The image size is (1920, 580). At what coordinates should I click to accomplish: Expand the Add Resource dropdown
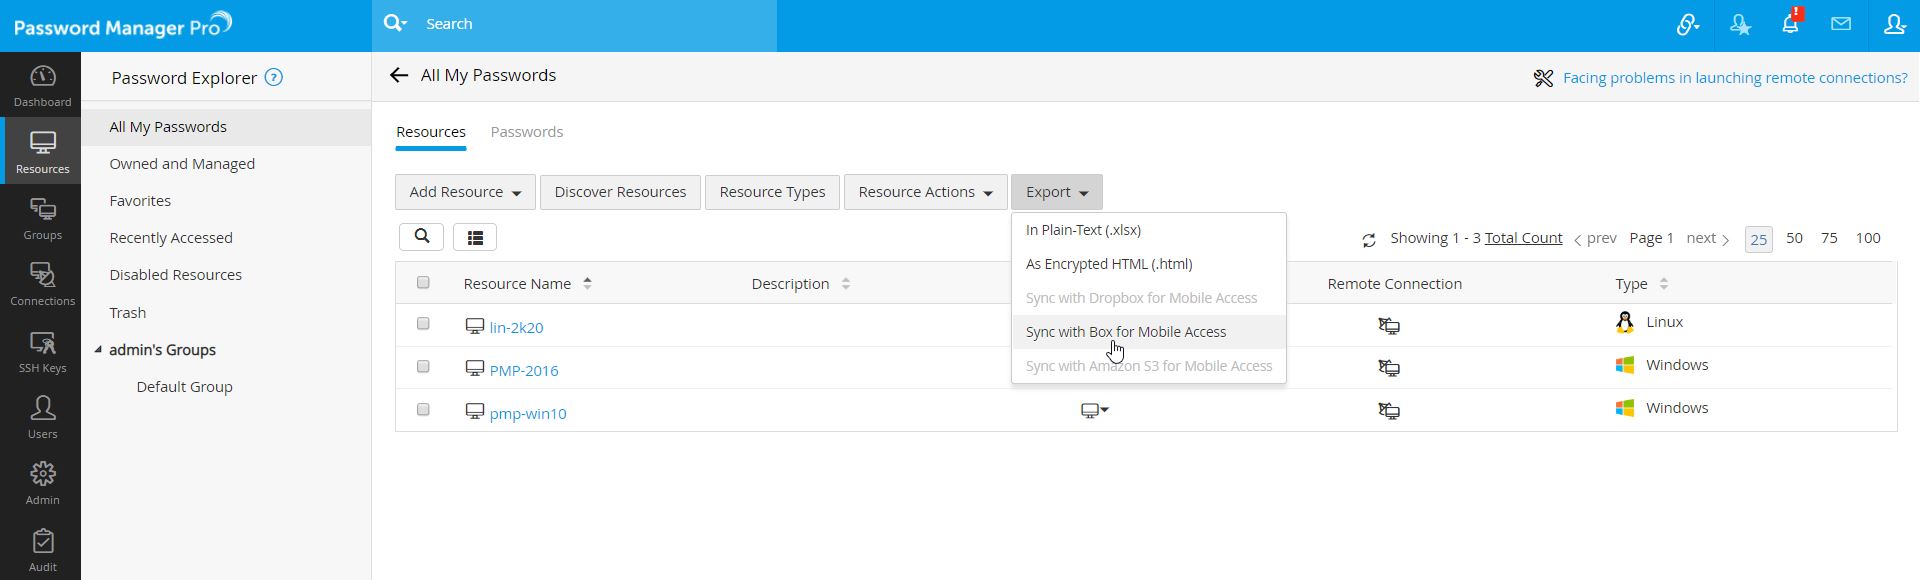[x=465, y=192]
